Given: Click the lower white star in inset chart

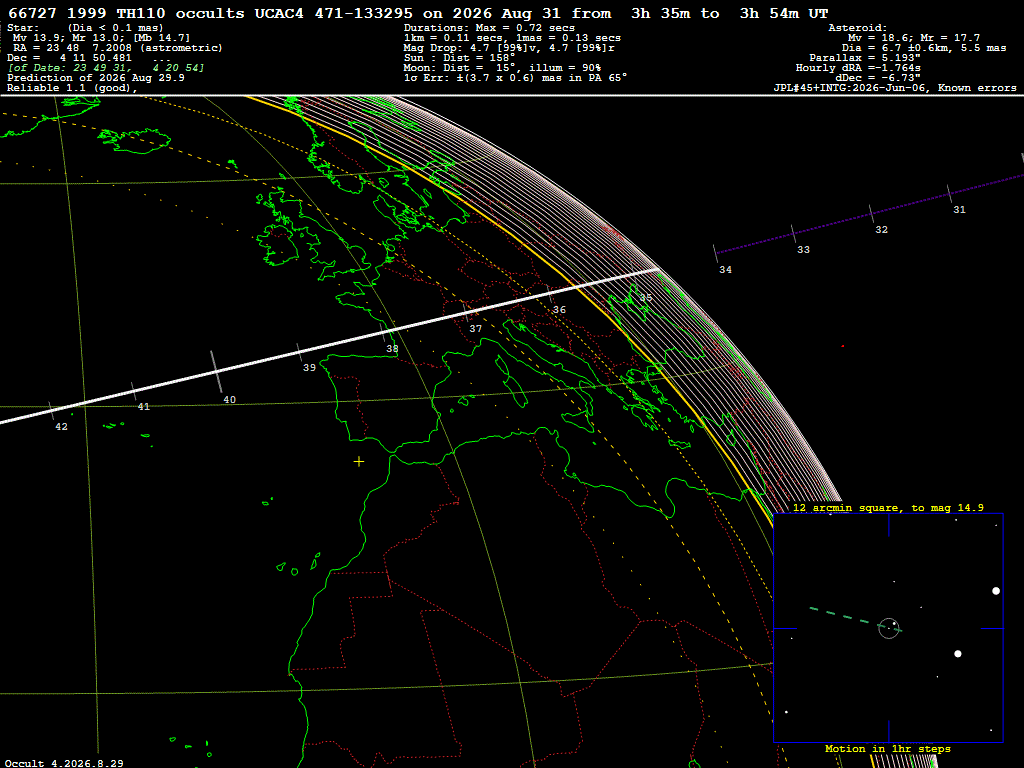Looking at the screenshot, I should point(958,654).
